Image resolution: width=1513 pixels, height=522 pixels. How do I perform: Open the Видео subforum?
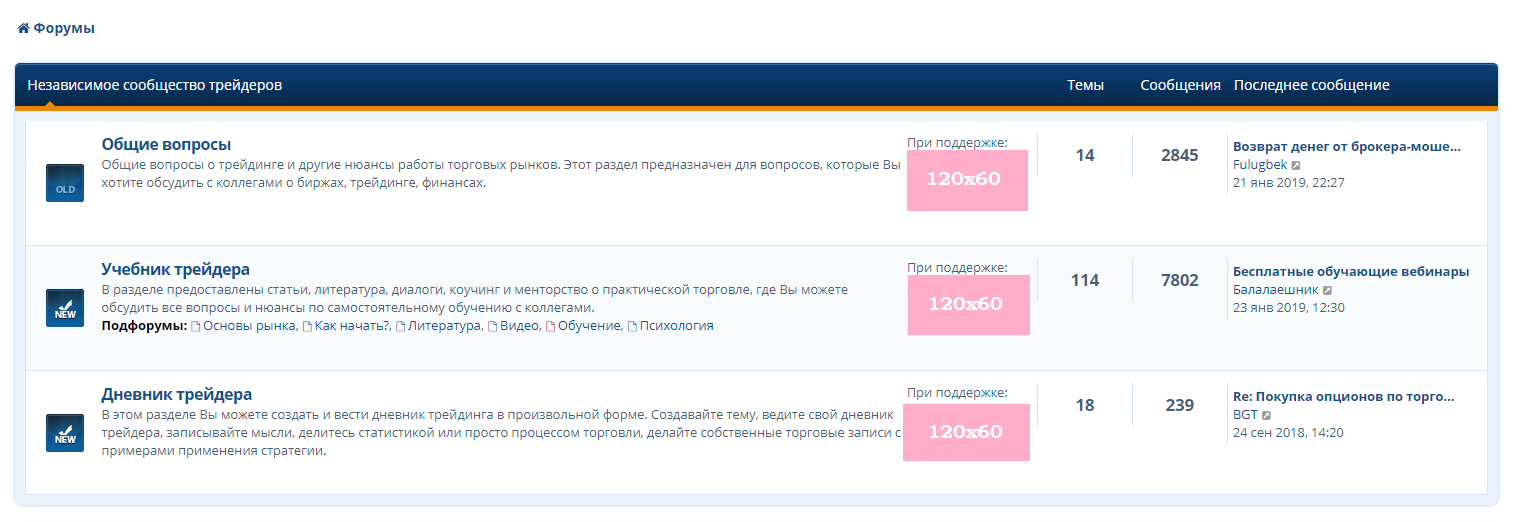519,326
